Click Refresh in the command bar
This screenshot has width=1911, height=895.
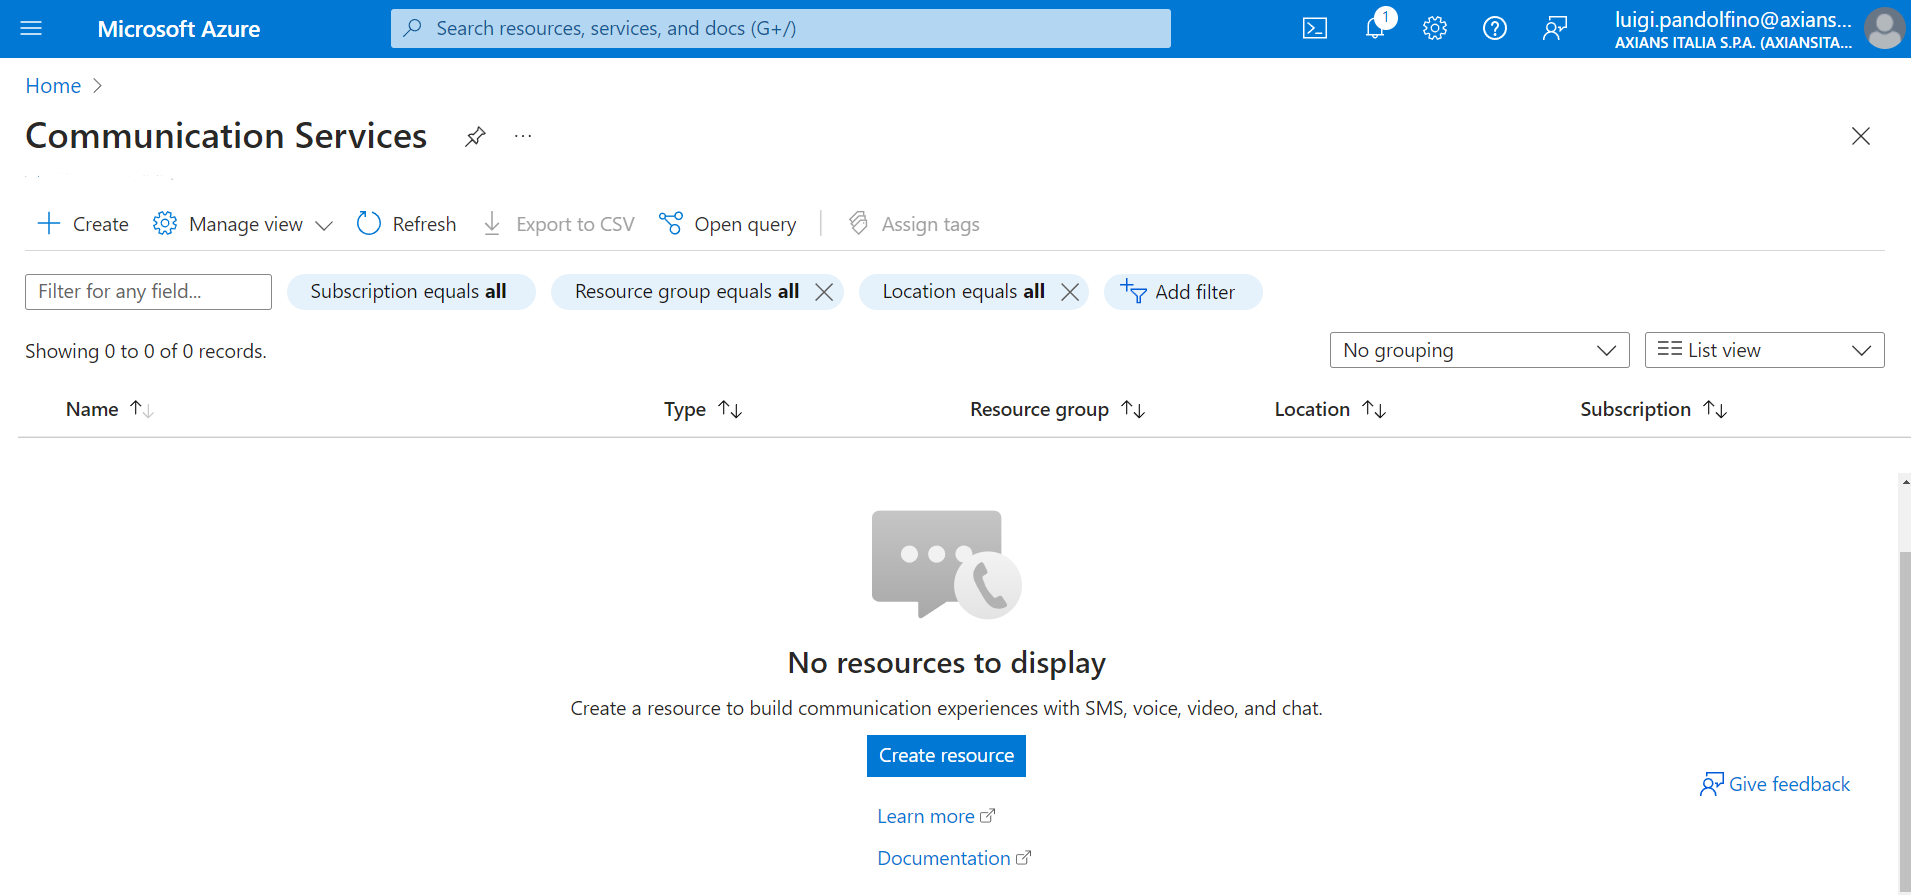tap(407, 224)
